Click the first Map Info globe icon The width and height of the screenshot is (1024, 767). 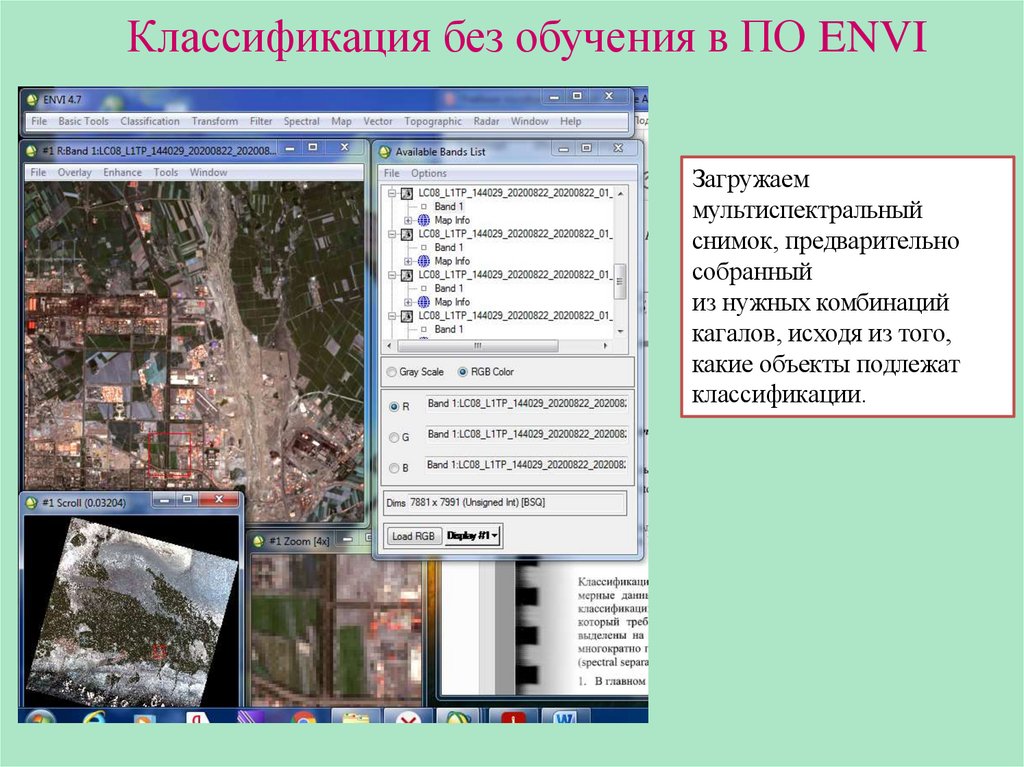click(x=424, y=220)
